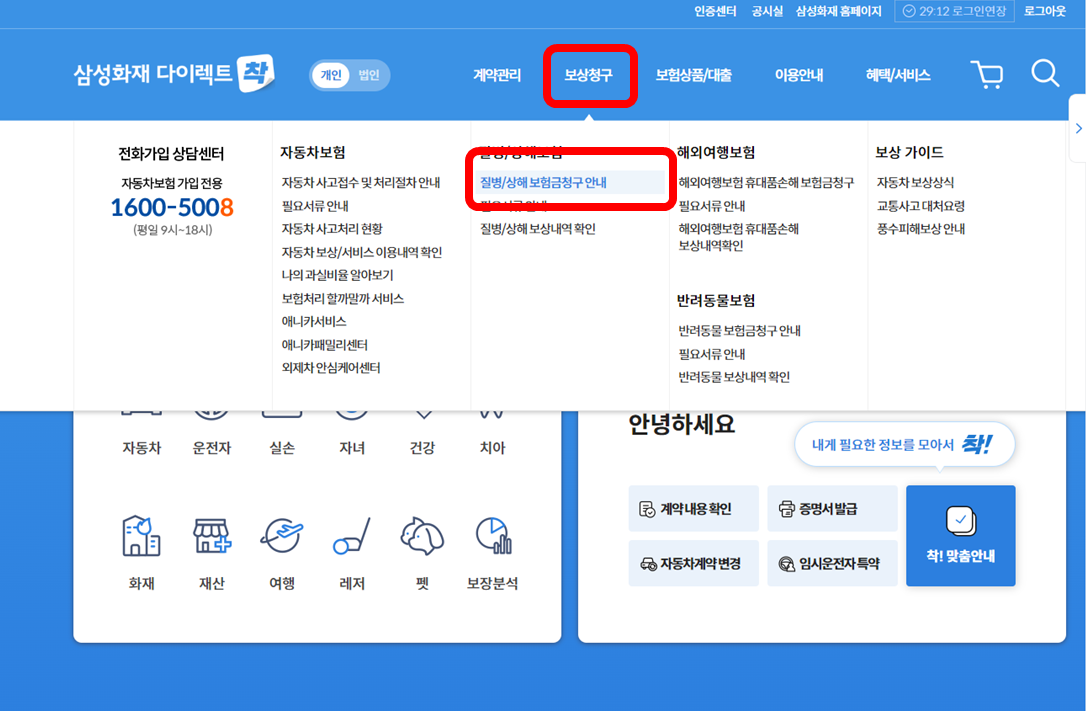Open 보험처리 할까말까 서비스
Viewport: 1086px width, 711px height.
click(342, 298)
